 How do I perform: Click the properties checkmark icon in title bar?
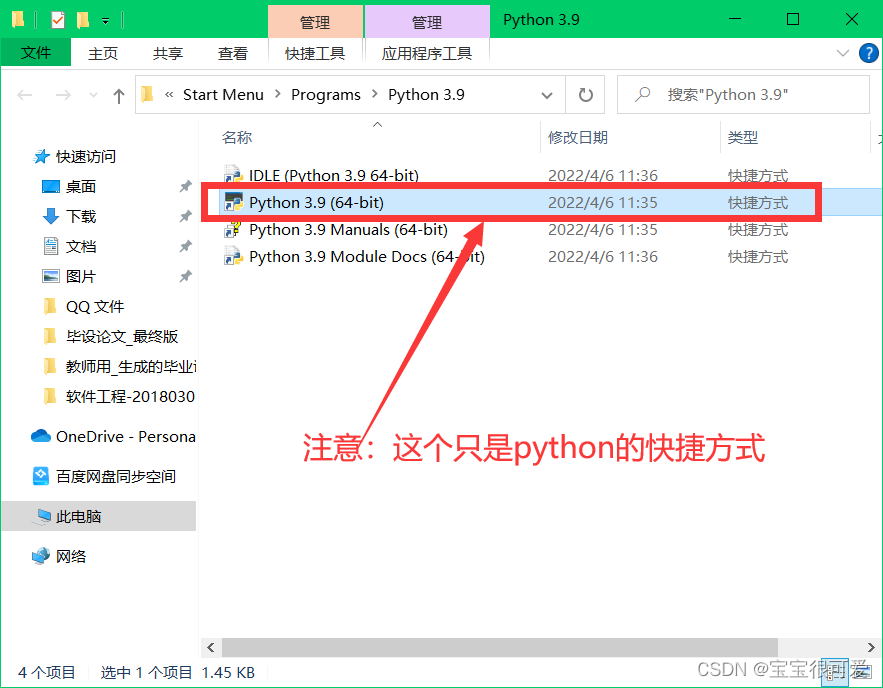point(57,20)
